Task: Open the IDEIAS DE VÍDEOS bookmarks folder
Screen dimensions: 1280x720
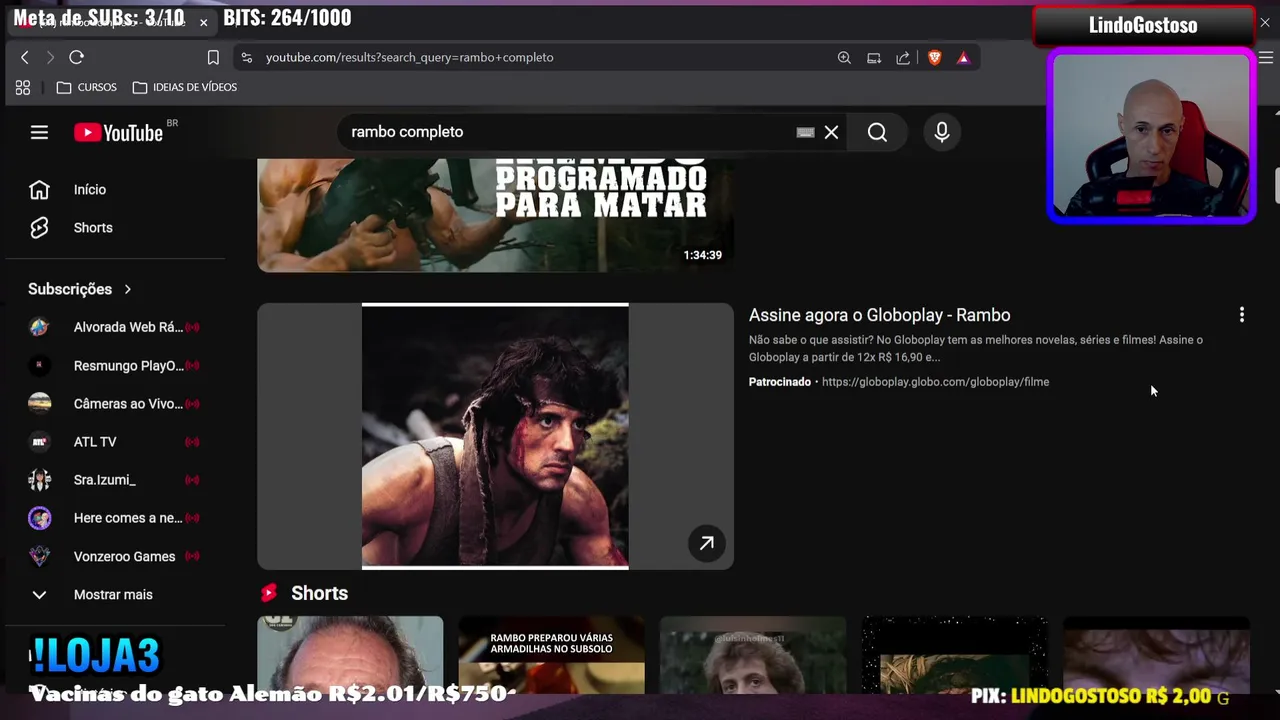Action: [185, 87]
